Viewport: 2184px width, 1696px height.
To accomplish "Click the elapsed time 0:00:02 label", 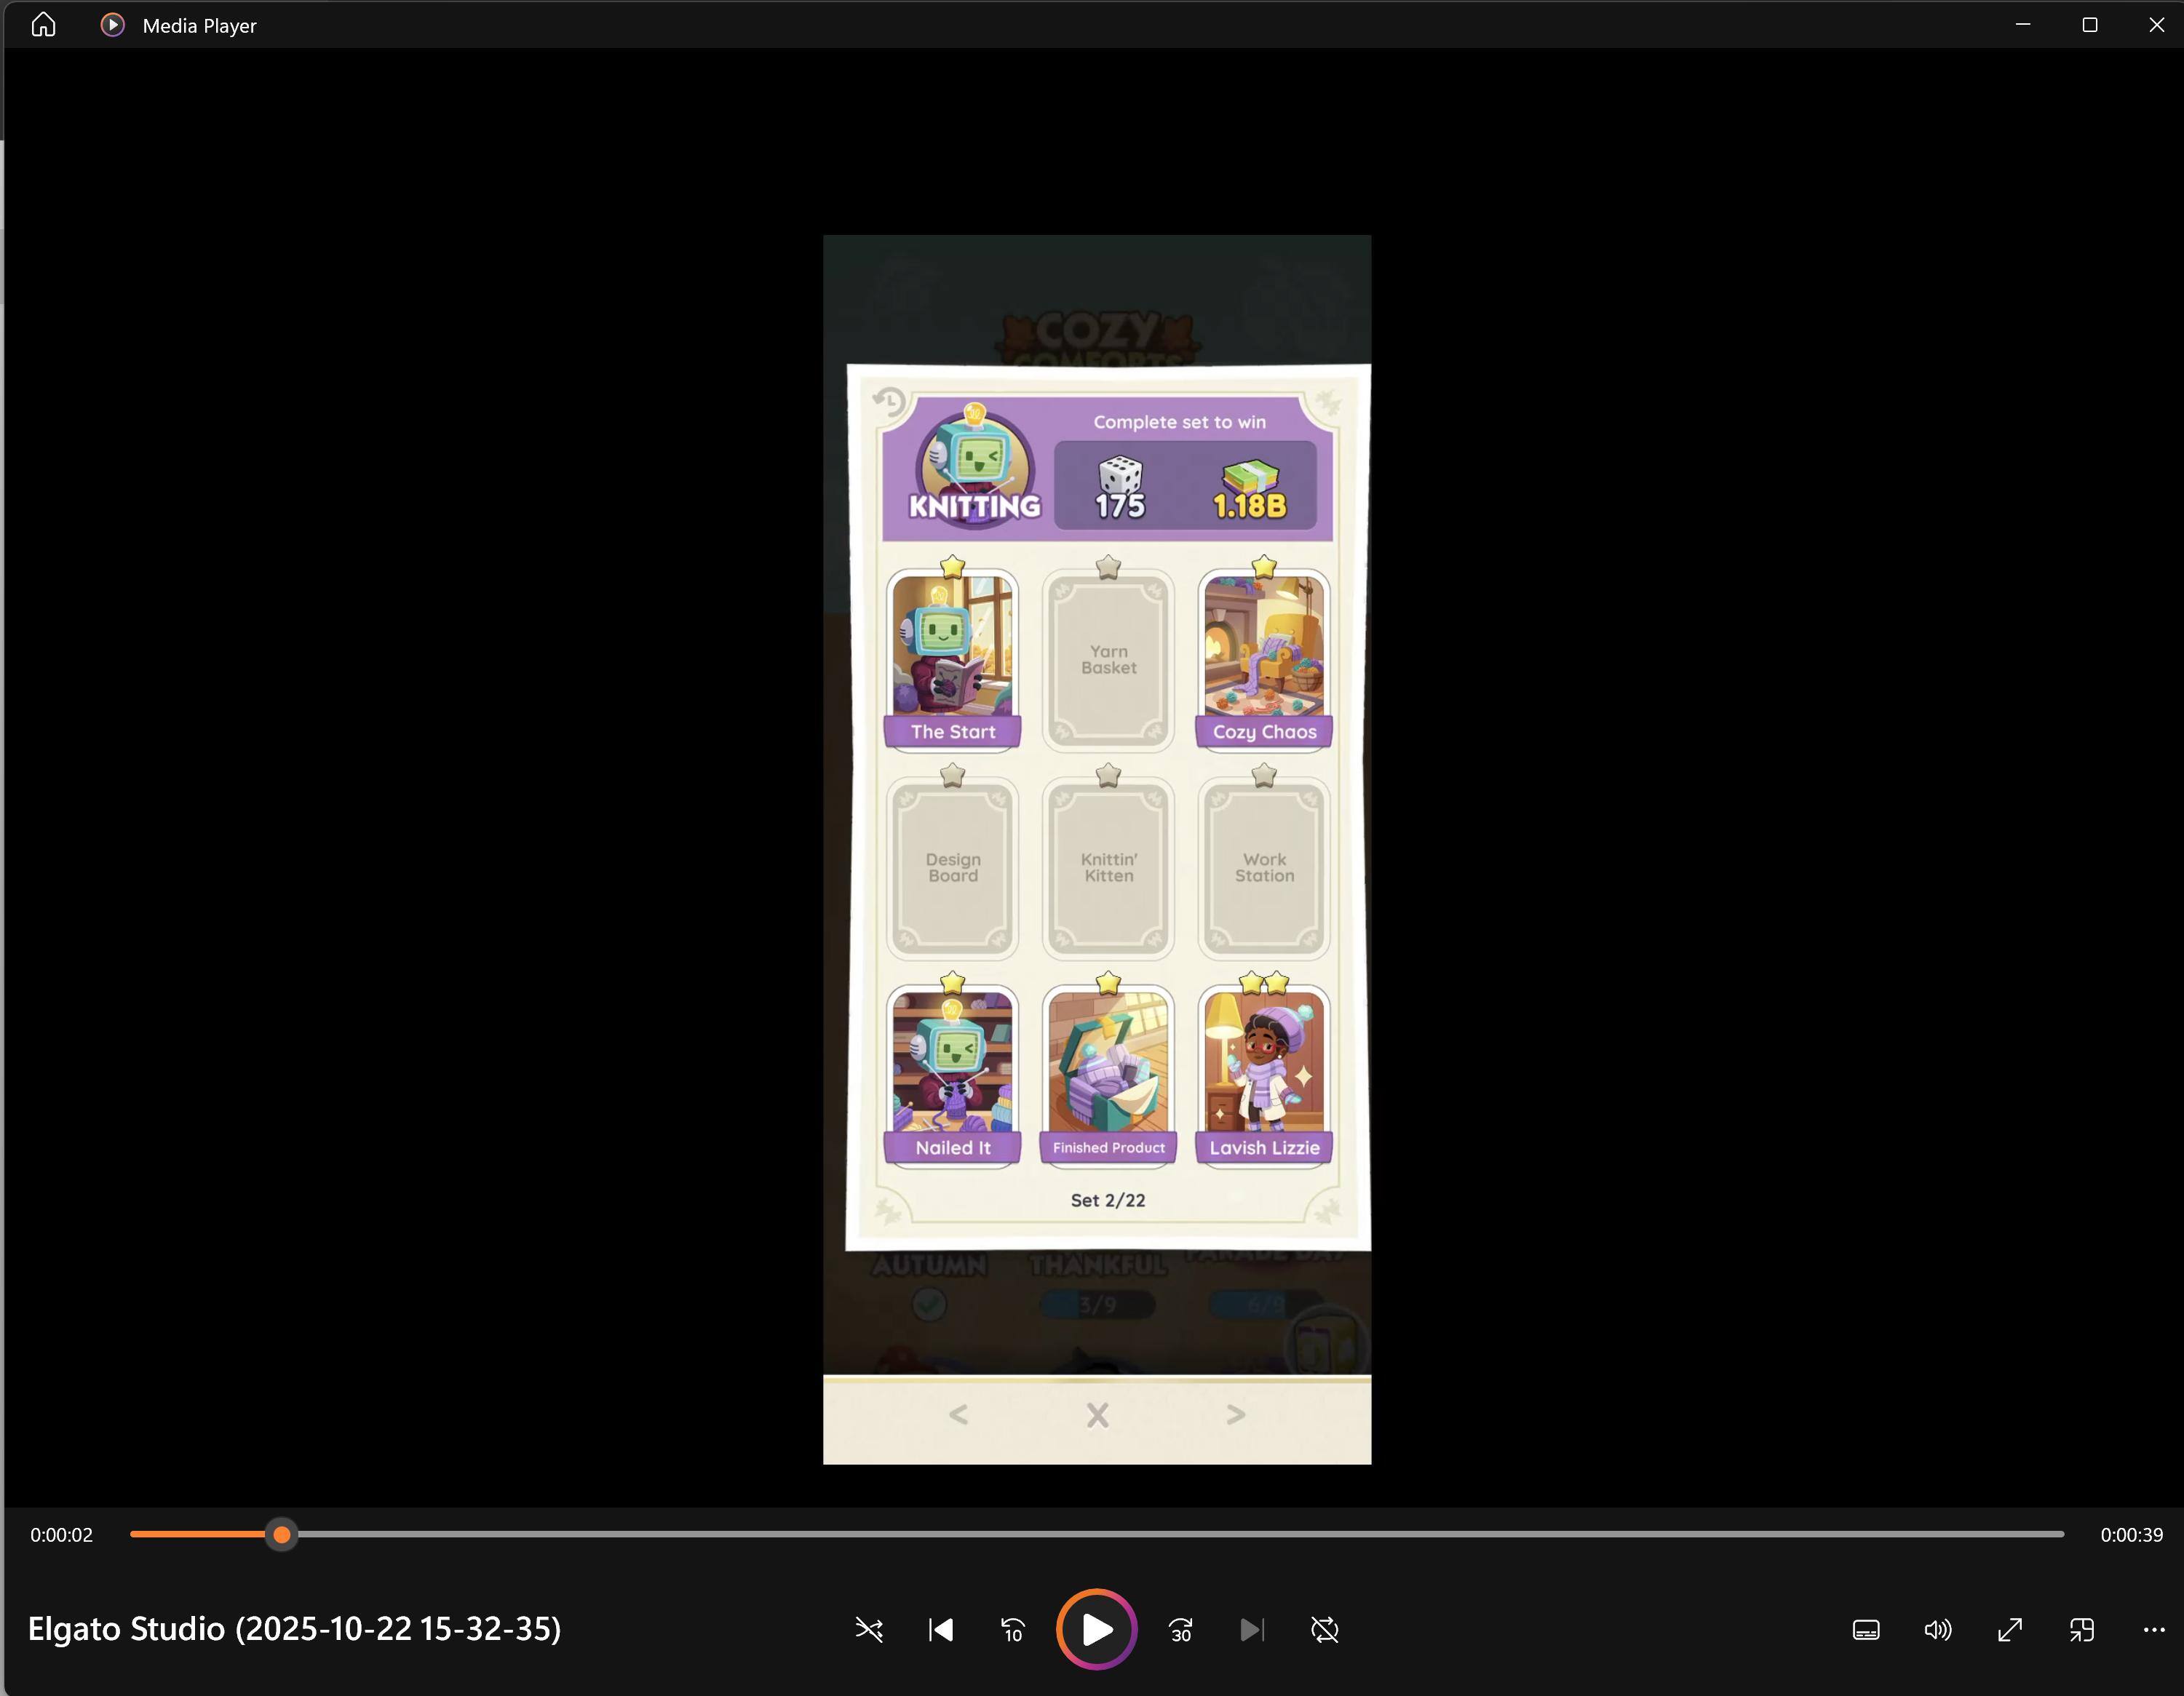I will pos(61,1535).
